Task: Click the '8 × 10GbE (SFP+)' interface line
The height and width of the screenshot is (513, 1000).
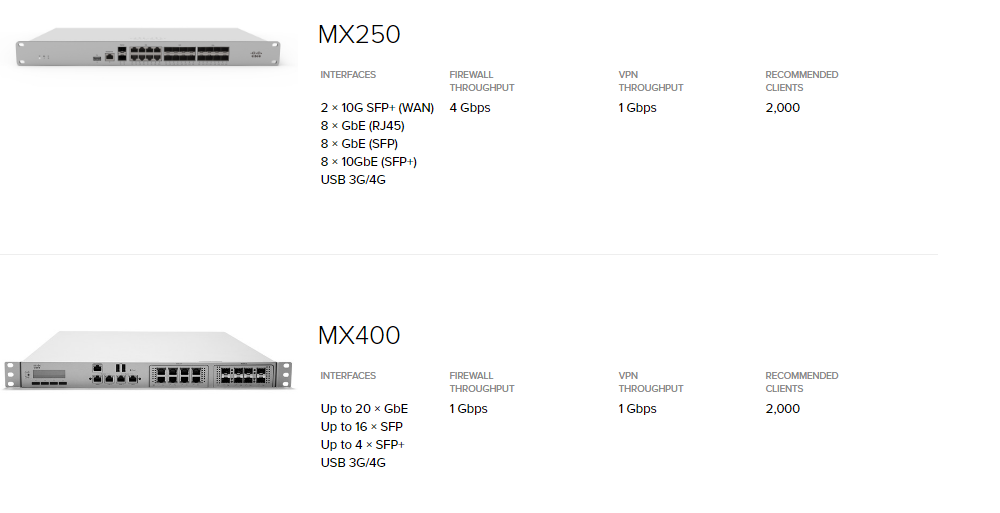Action: (x=369, y=161)
